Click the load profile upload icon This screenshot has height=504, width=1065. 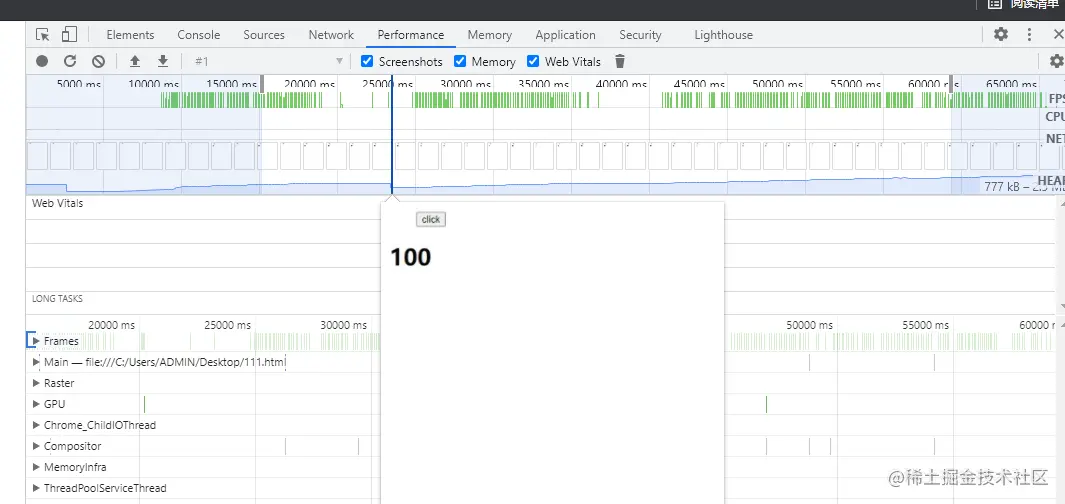point(134,61)
